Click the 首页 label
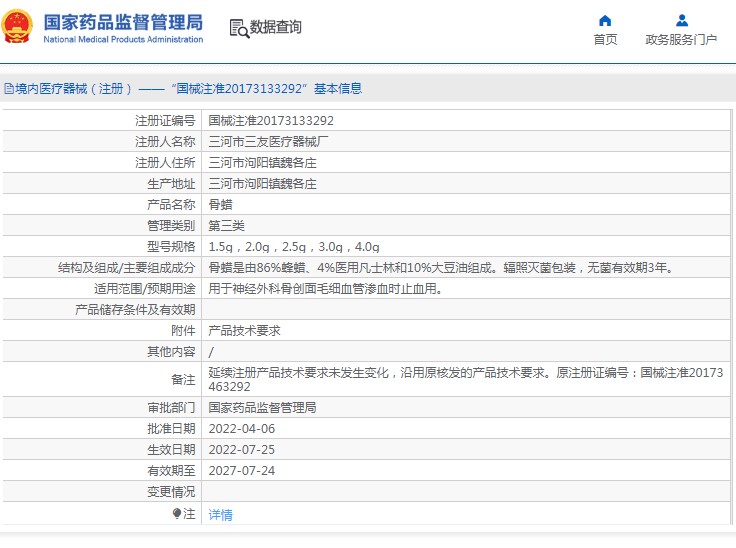This screenshot has height=548, width=736. 605,40
